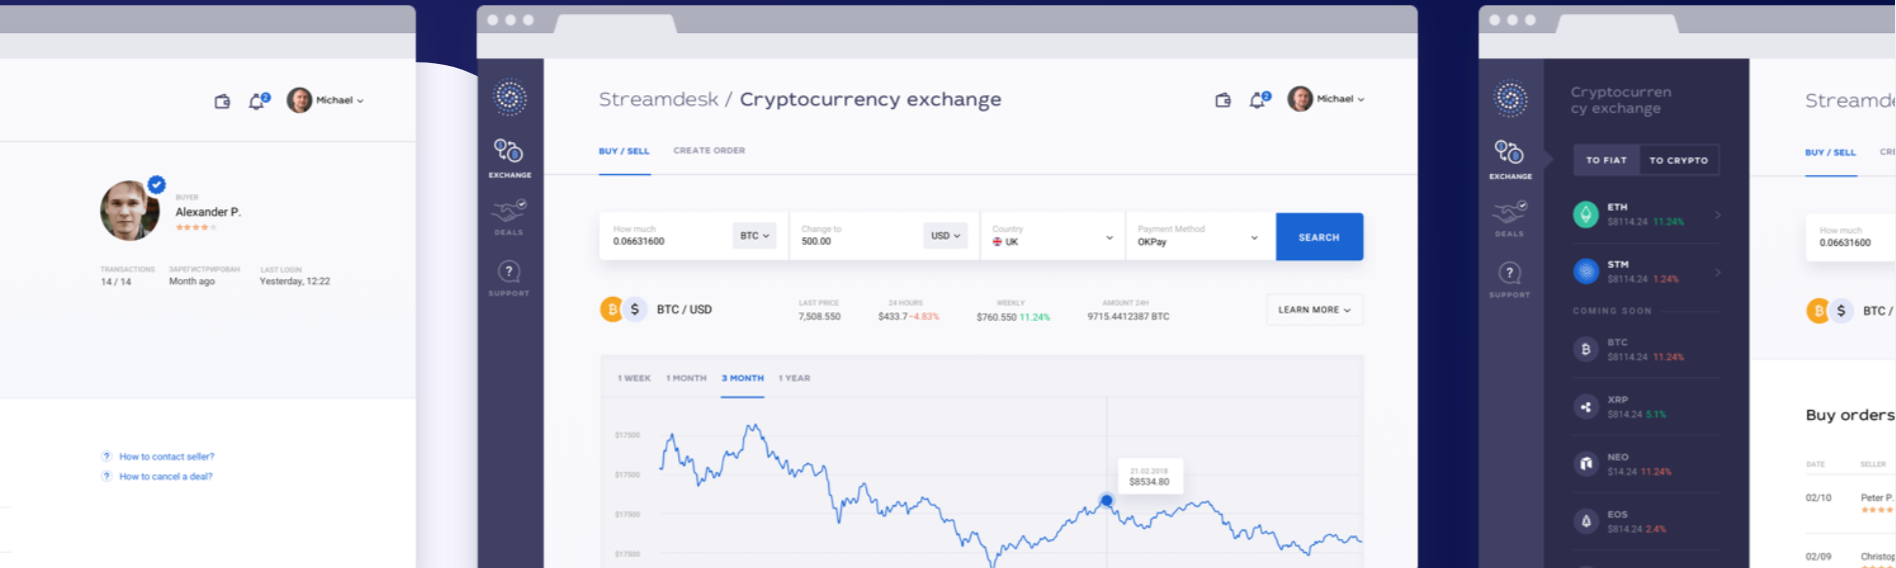Open the Deals handshake icon in middle sidebar

point(509,215)
